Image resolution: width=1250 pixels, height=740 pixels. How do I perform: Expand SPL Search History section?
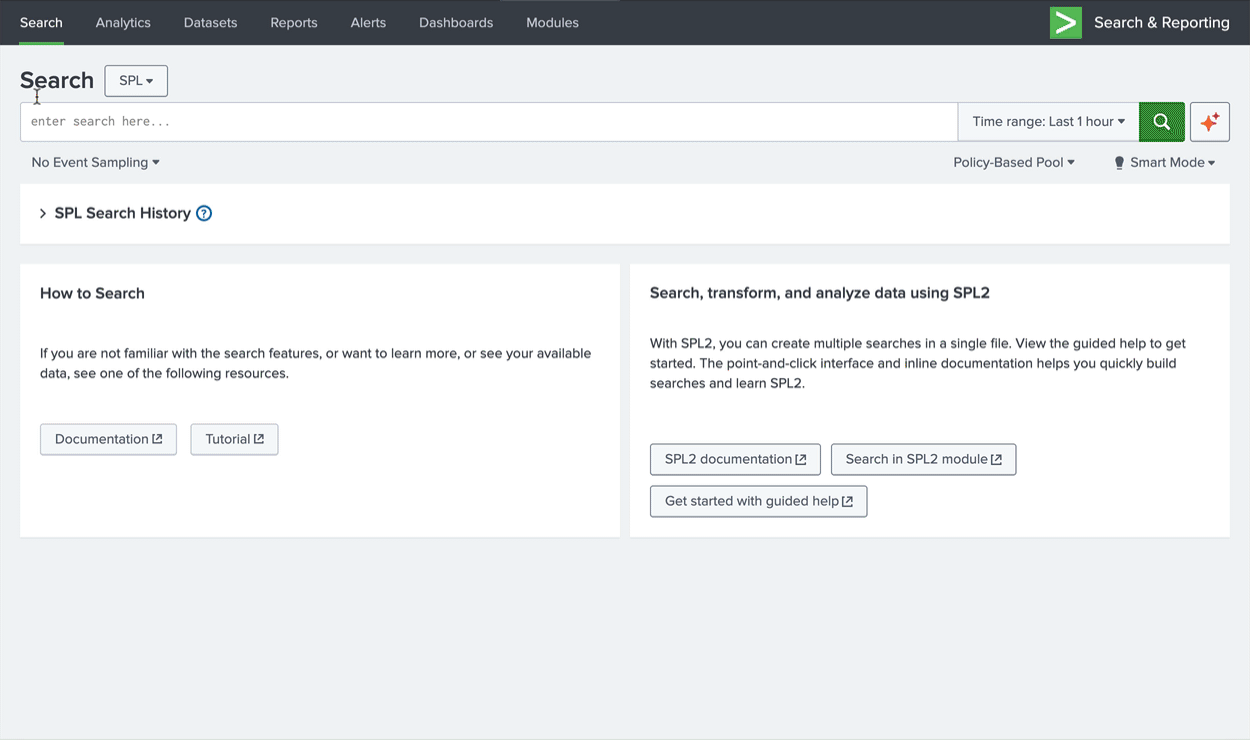coord(43,213)
